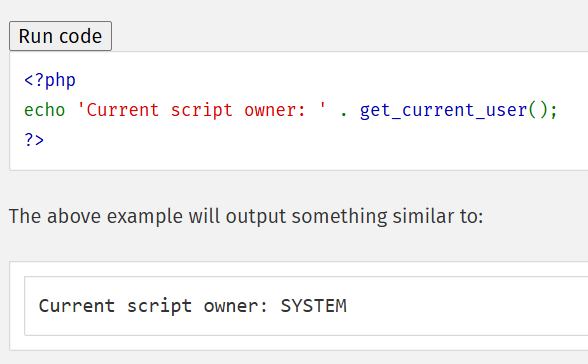Screen dimensions: 588x364
Task: Click the paragraph 'The above example will output'
Action: pyautogui.click(x=147, y=217)
